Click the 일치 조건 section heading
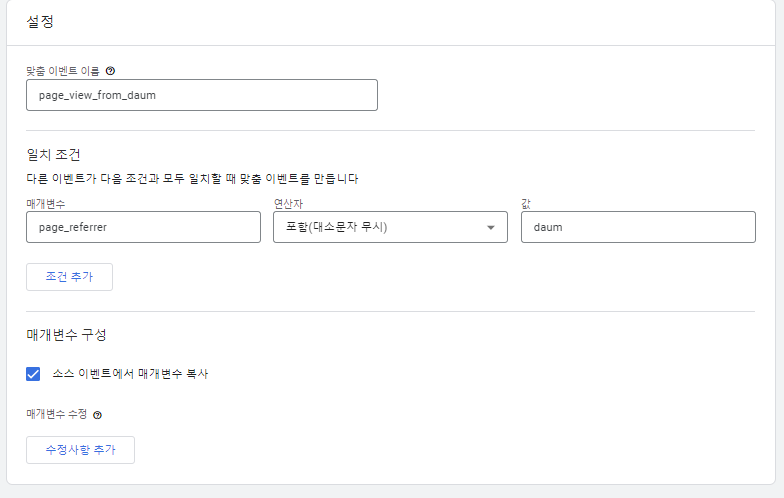 click(53, 154)
